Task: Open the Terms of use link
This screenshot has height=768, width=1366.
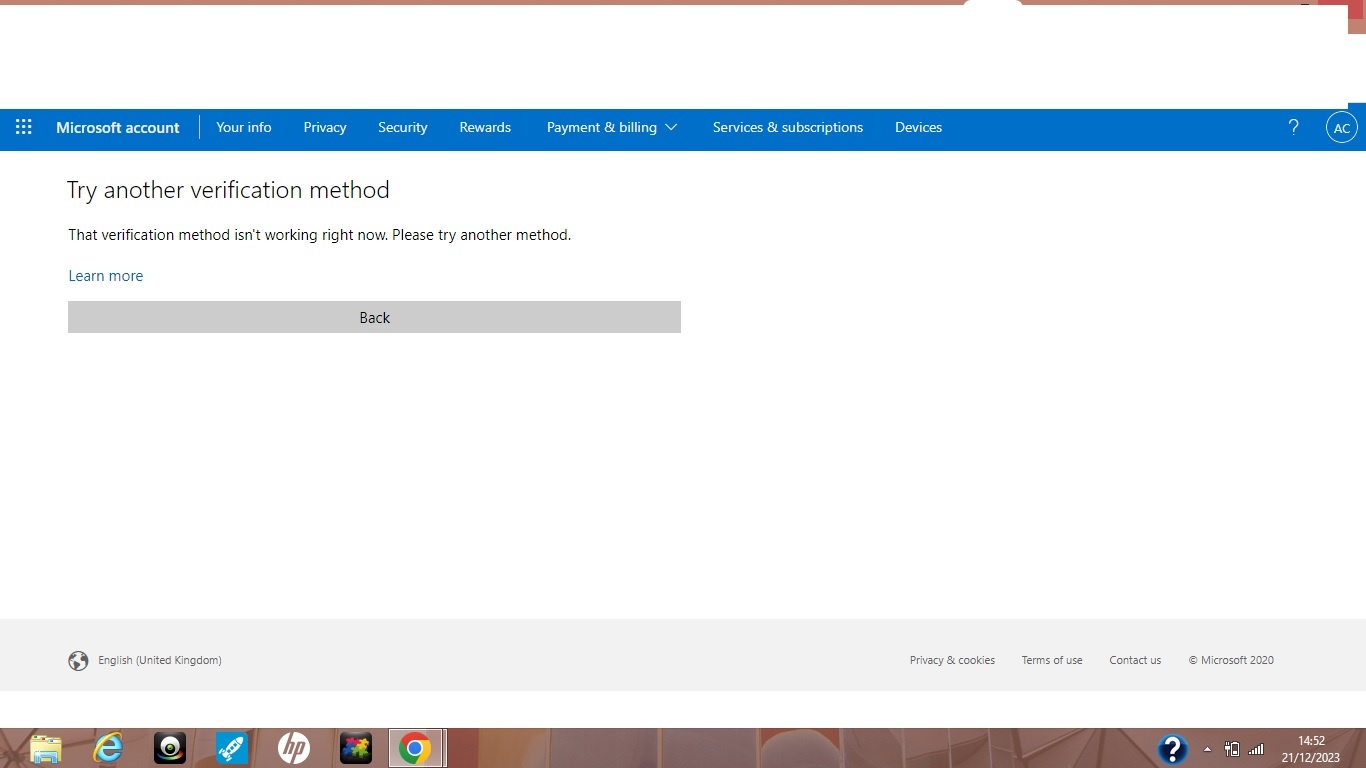Action: pos(1052,660)
